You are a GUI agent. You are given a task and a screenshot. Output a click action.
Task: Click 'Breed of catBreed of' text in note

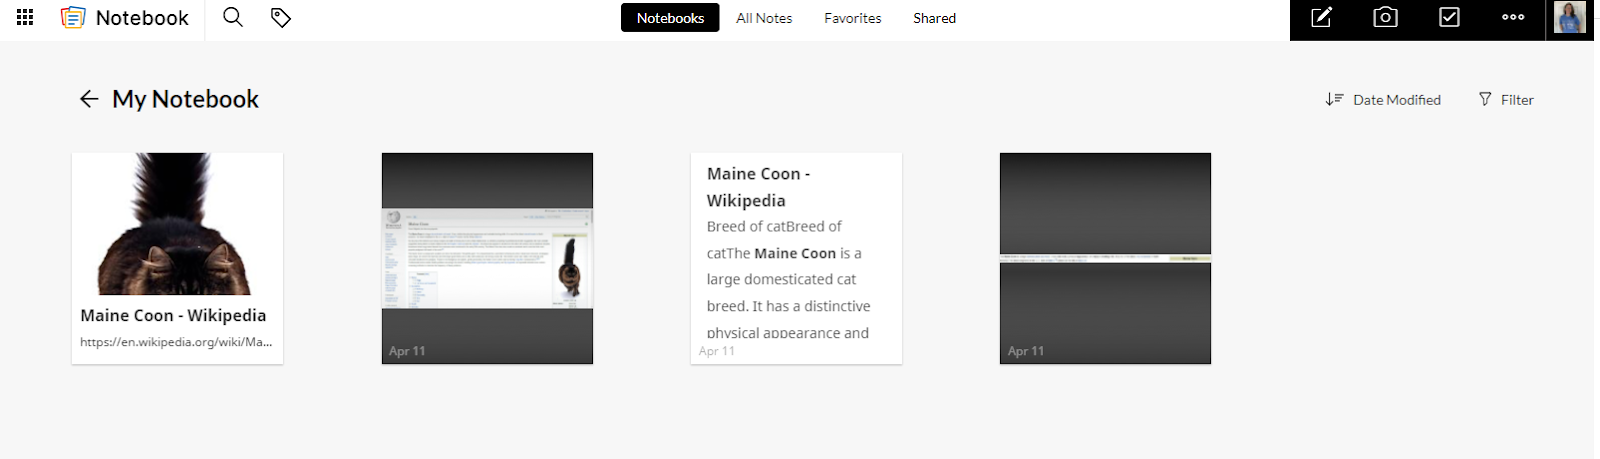tap(774, 226)
